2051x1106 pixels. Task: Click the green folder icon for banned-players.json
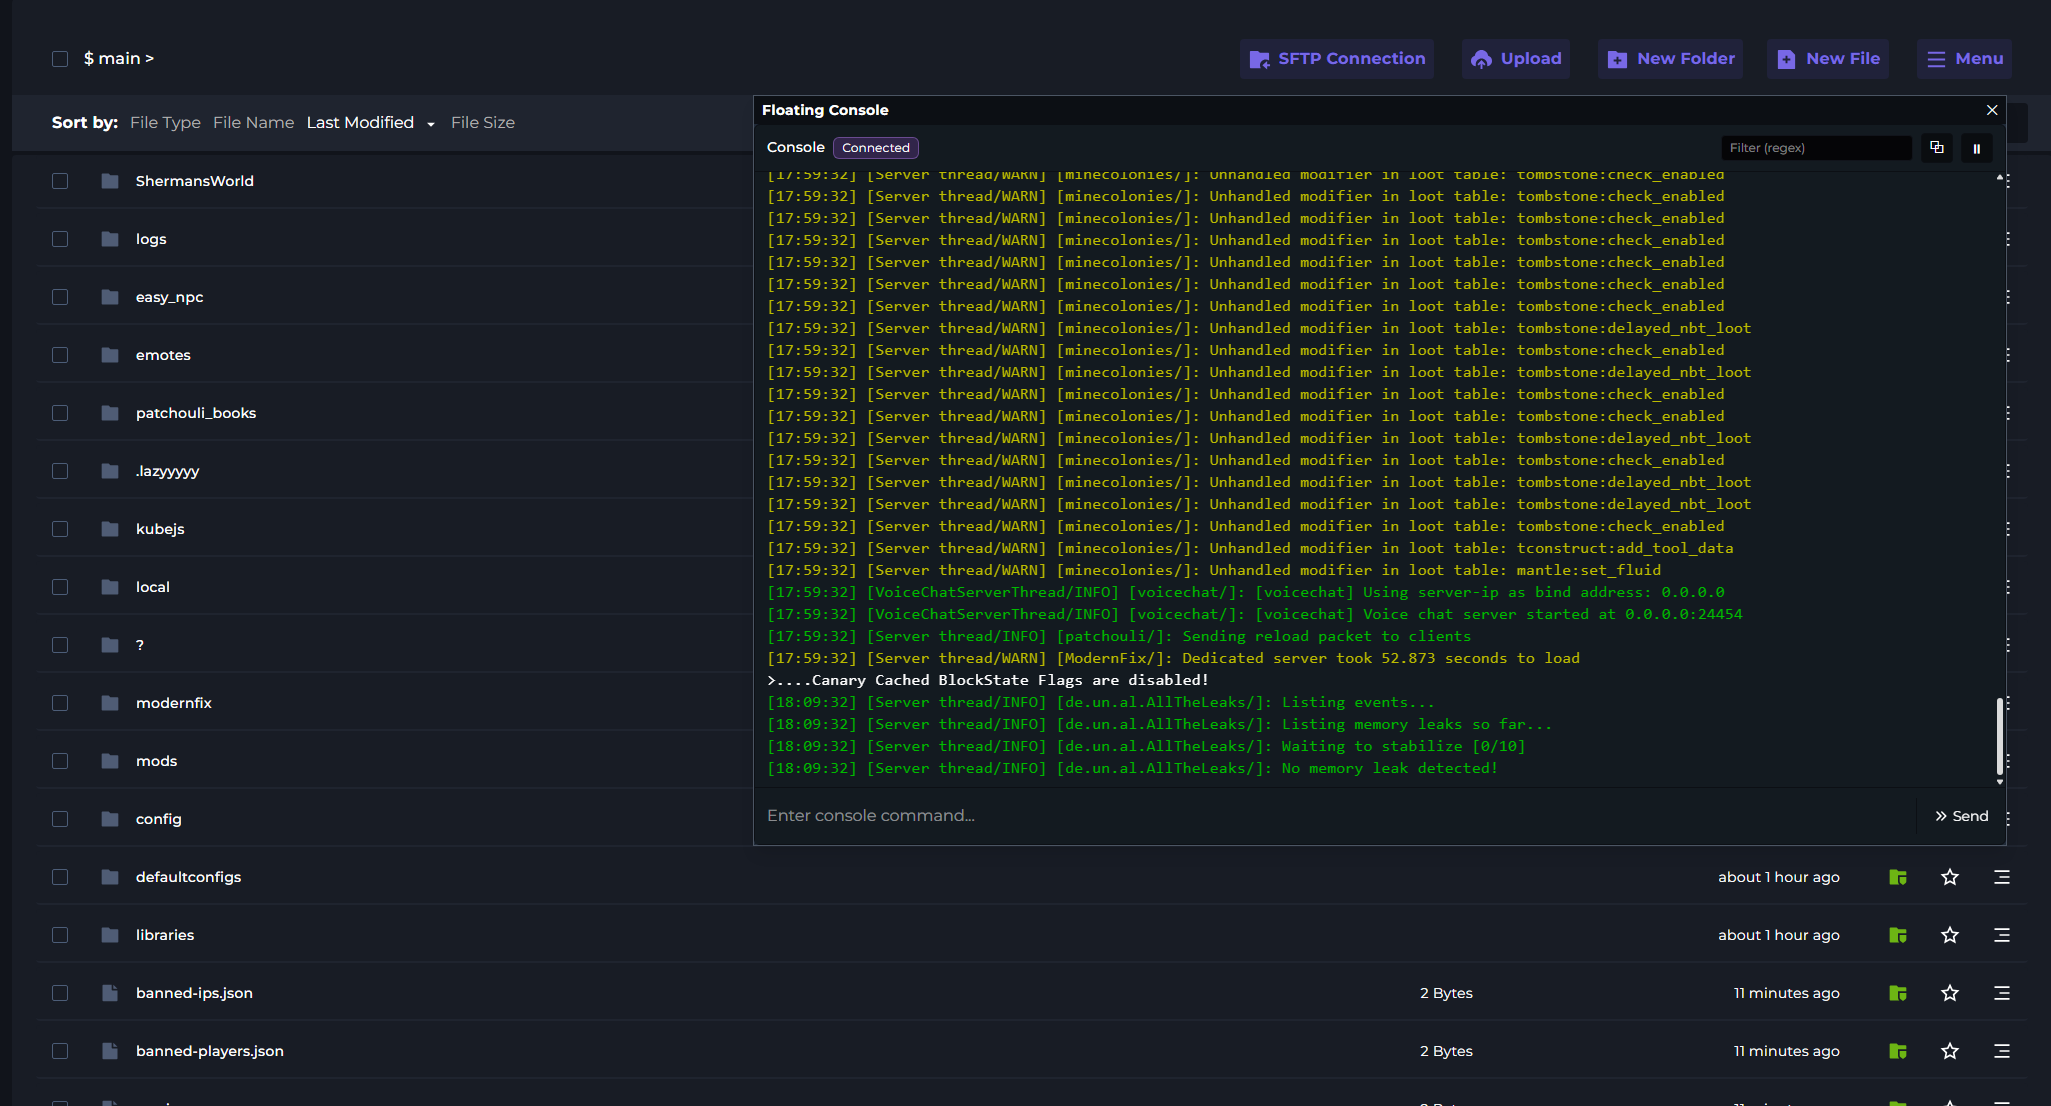pos(1897,1051)
